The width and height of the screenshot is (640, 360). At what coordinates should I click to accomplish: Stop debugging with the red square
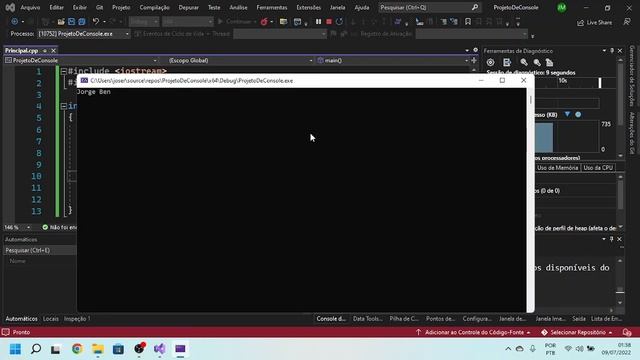tap(329, 22)
